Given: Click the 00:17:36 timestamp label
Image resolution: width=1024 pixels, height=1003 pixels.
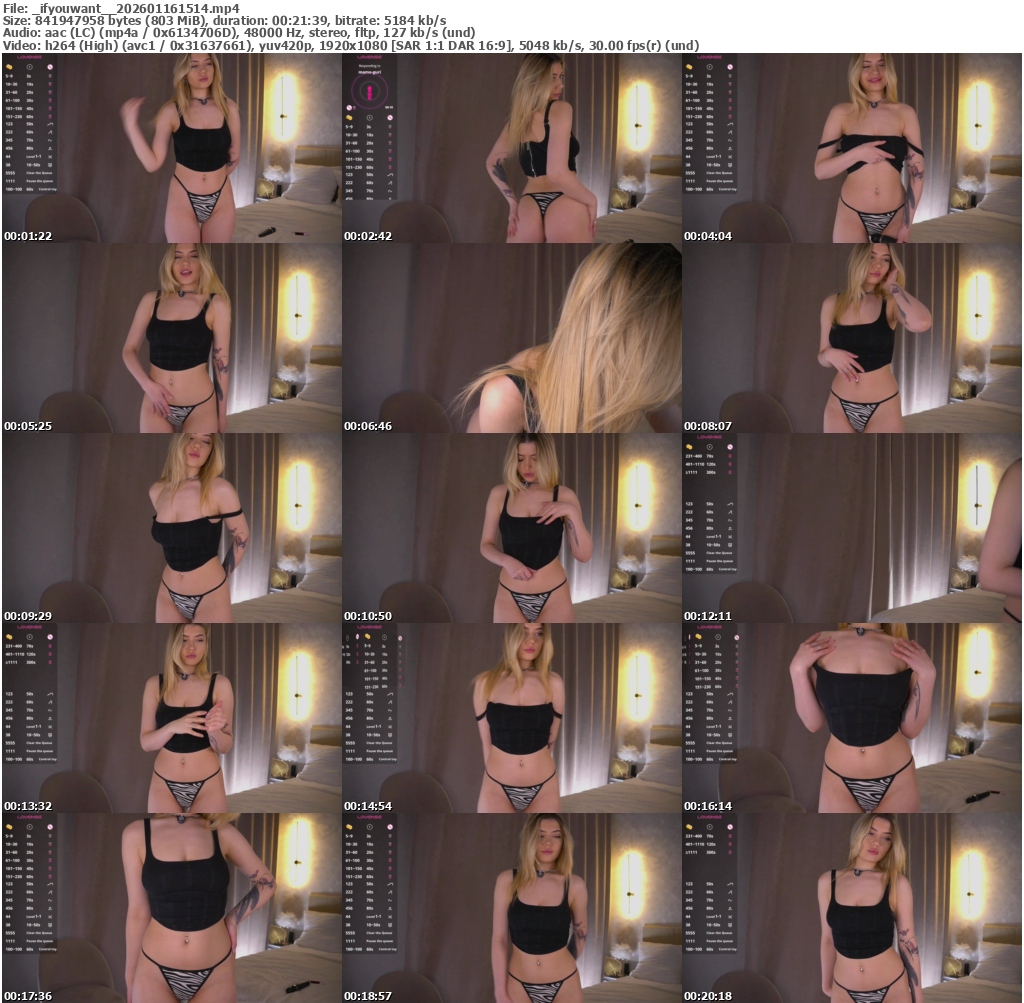Looking at the screenshot, I should [x=28, y=995].
